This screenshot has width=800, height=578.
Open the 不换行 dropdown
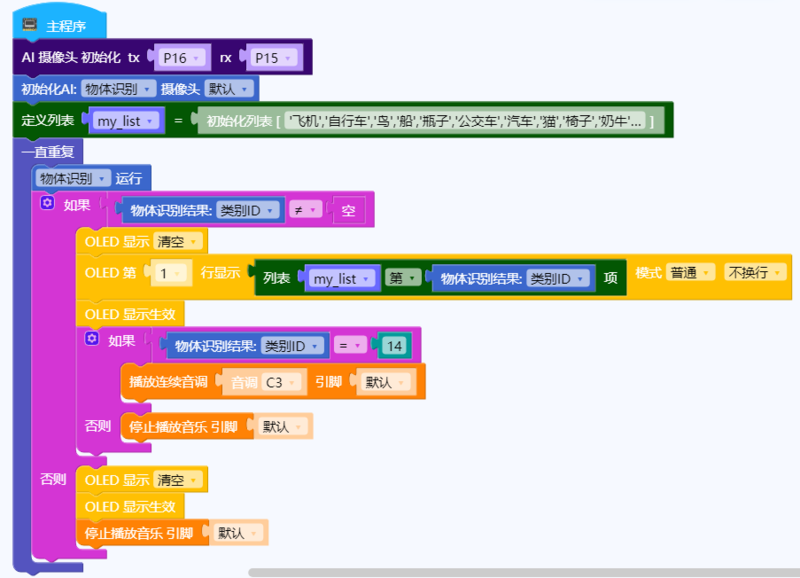point(753,273)
